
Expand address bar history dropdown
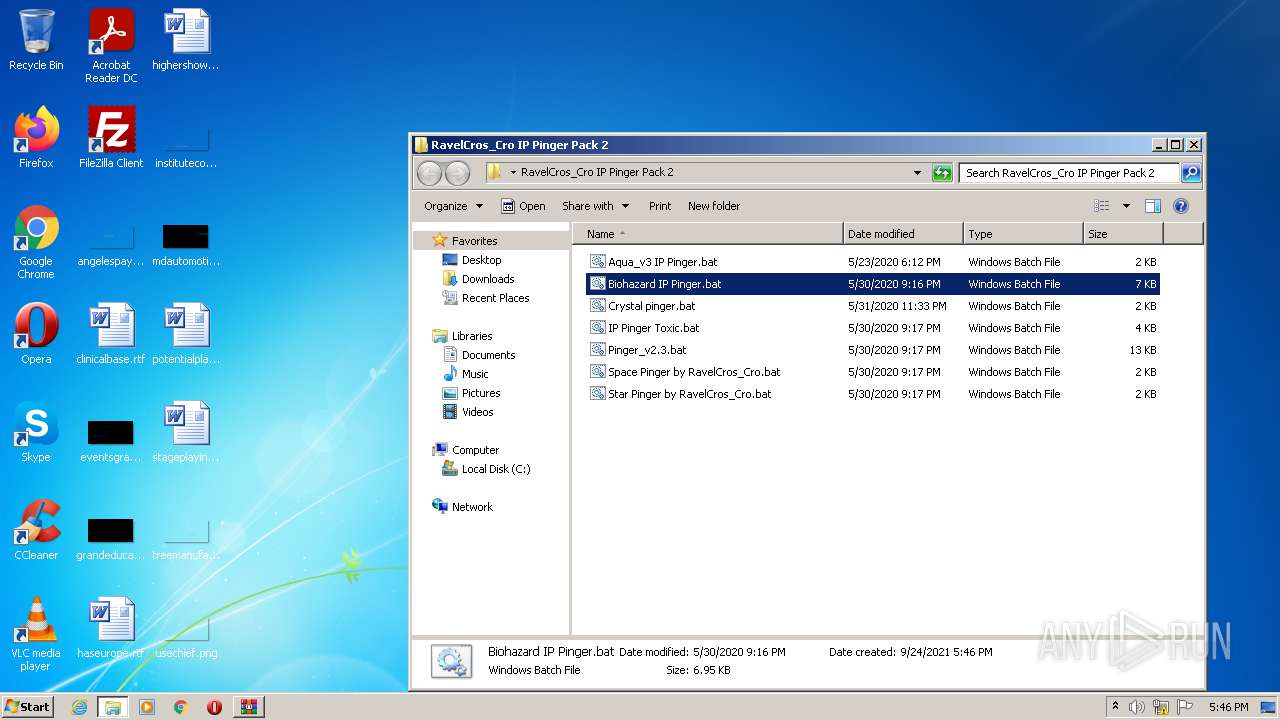click(918, 173)
